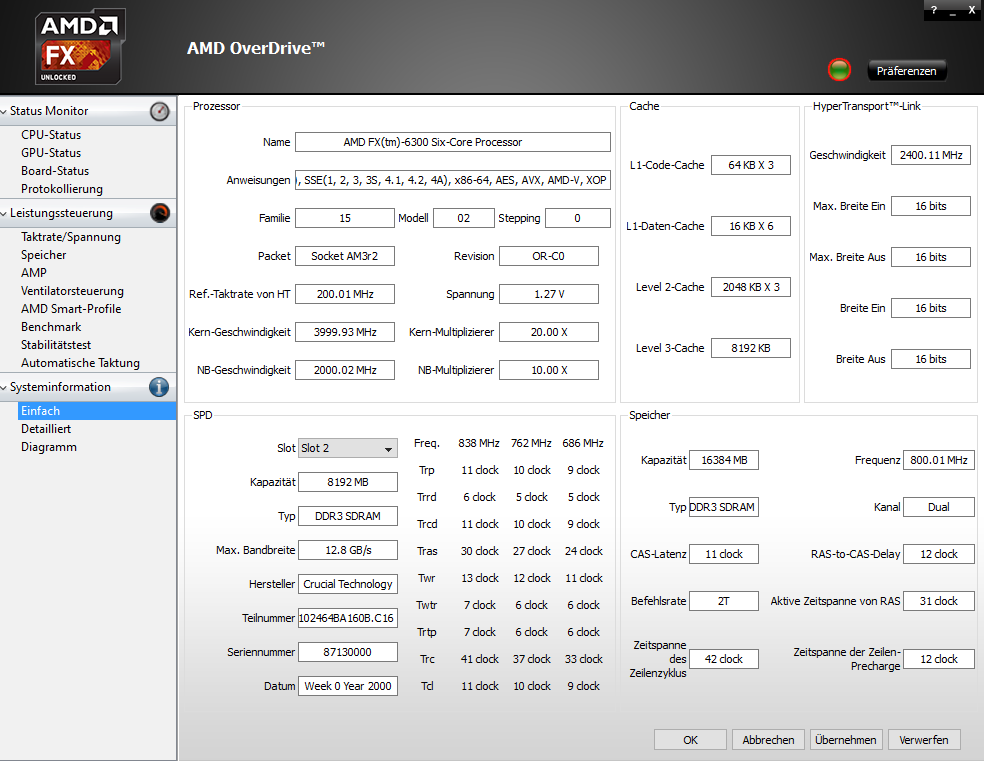Open Automatische Taktung page
The image size is (984, 761).
pyautogui.click(x=80, y=363)
